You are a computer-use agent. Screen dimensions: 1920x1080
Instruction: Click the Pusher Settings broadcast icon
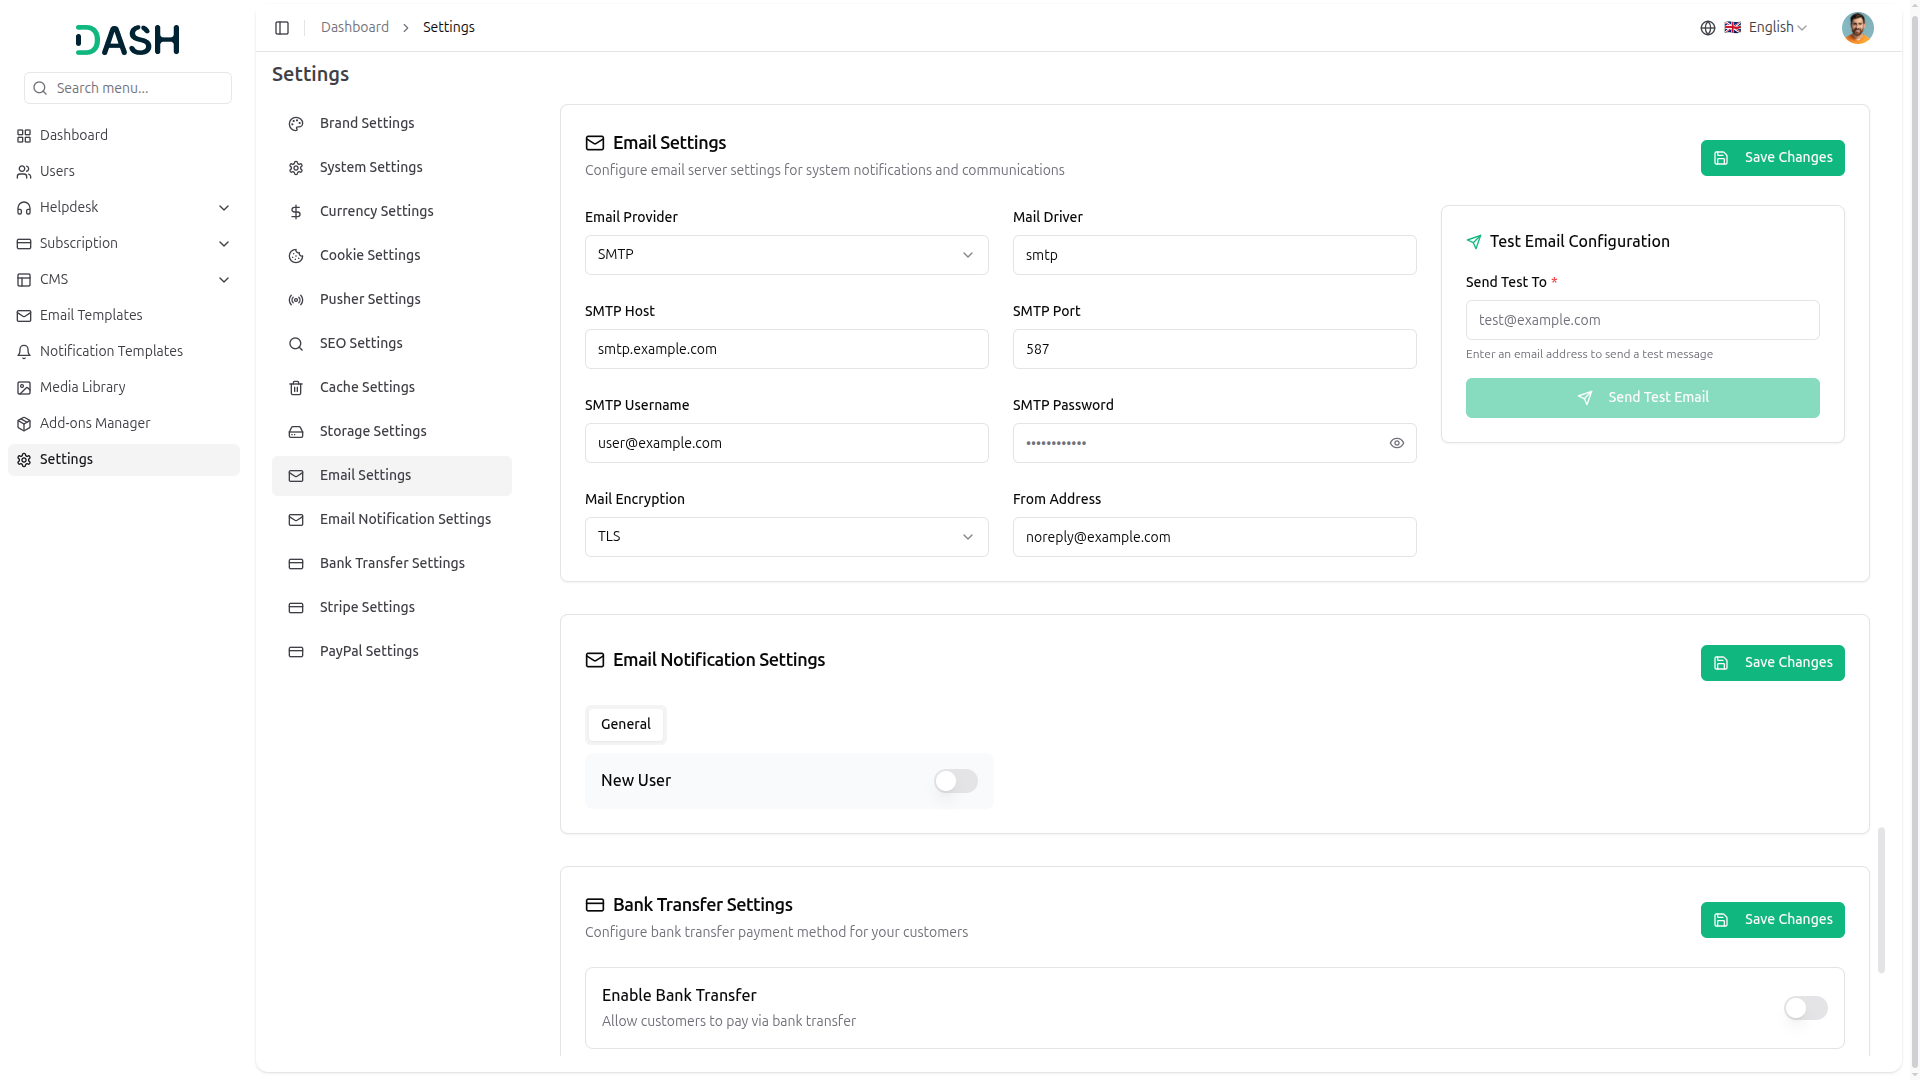pos(296,300)
